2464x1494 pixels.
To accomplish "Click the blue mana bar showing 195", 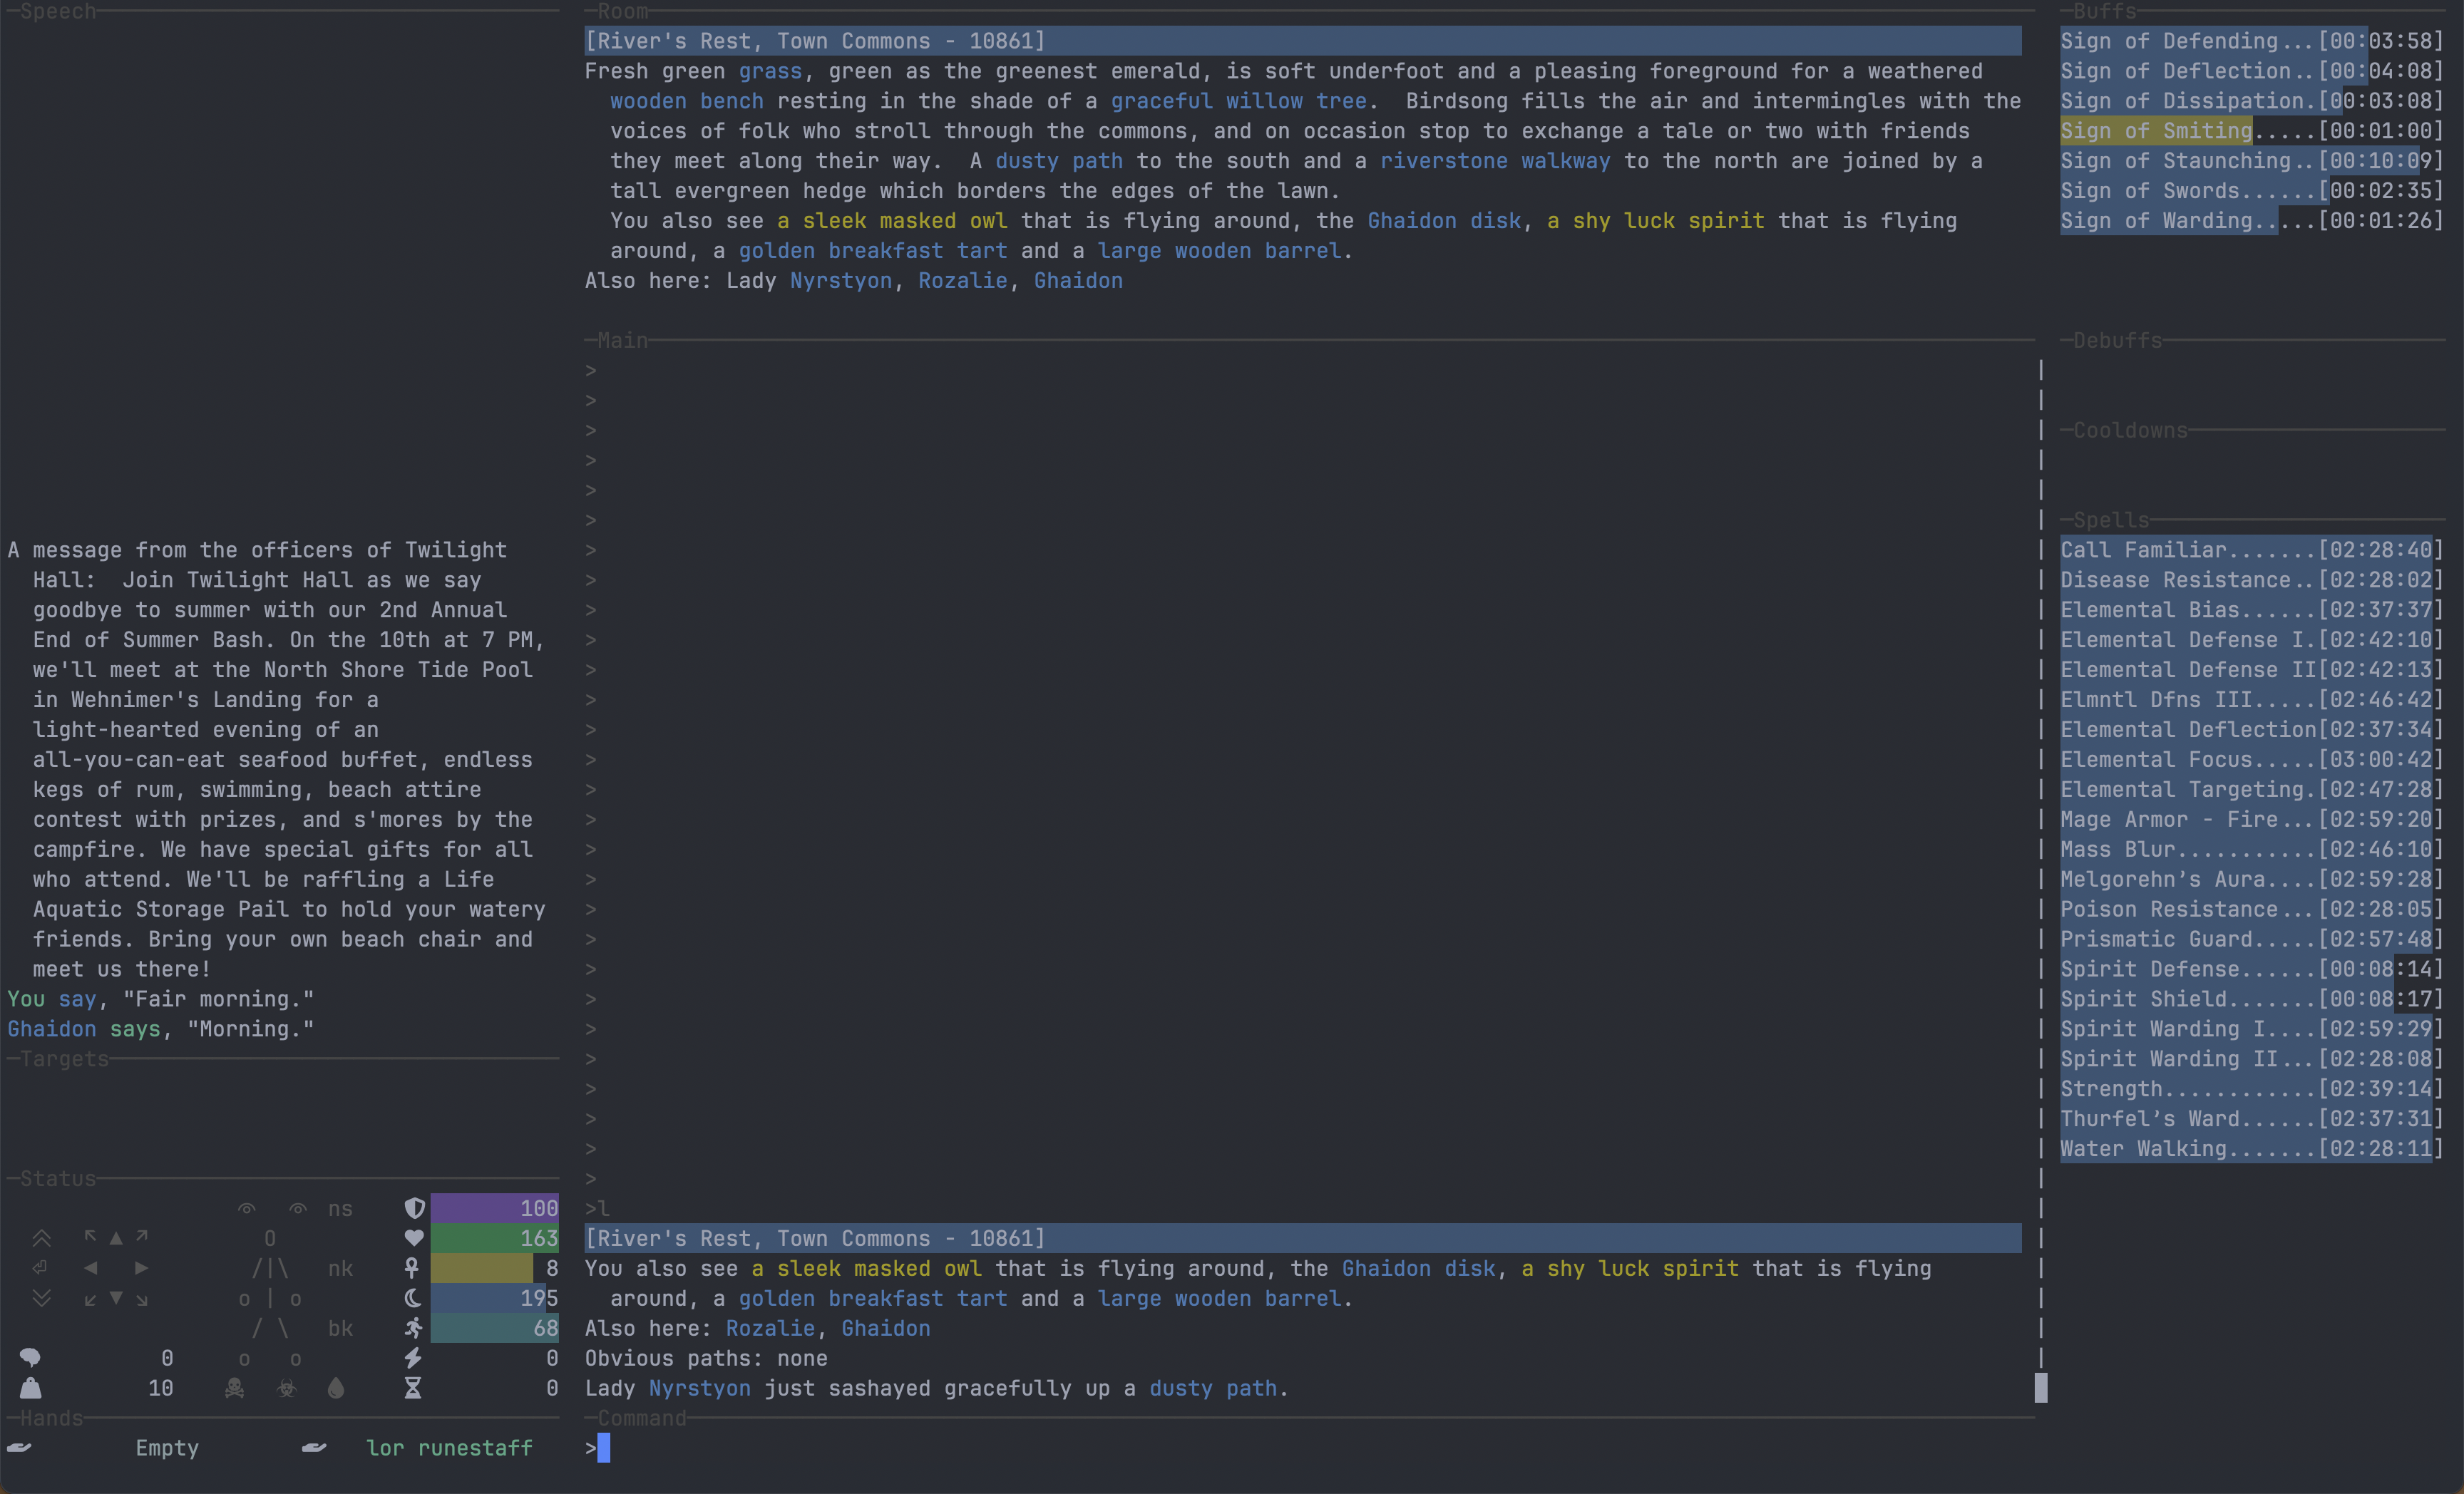I will (495, 1298).
